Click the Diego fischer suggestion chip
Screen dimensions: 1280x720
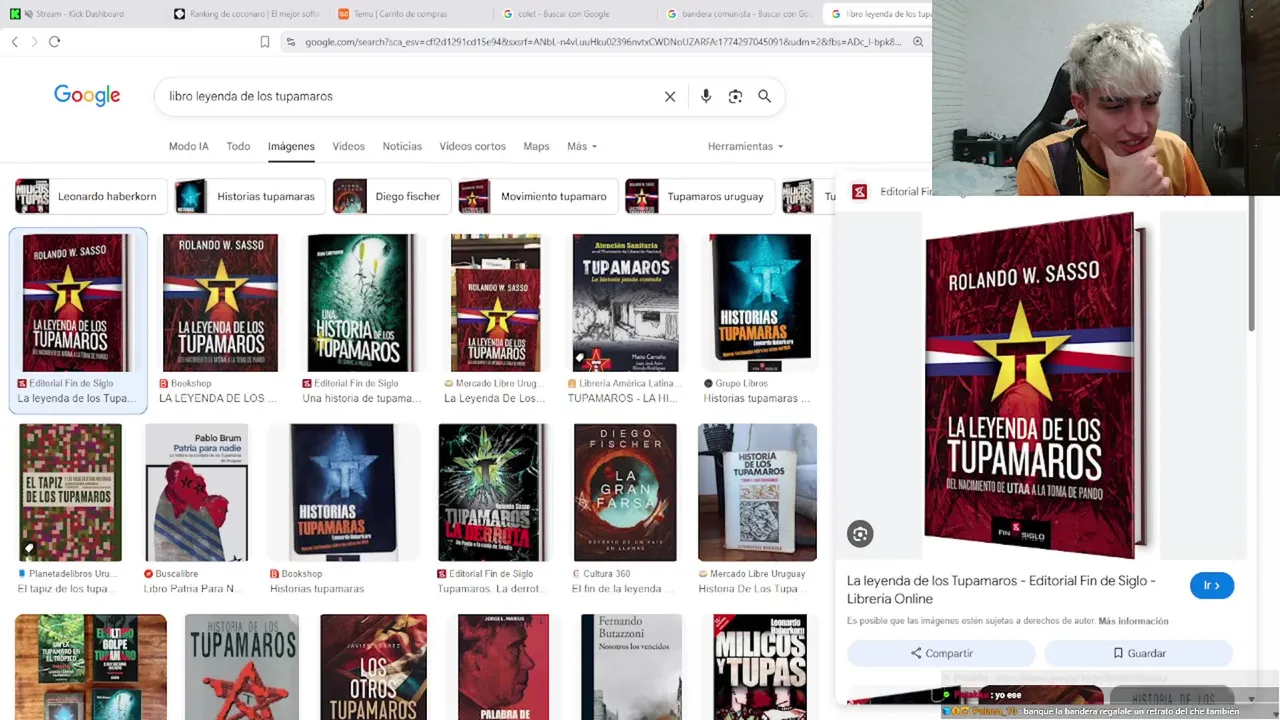tap(391, 196)
